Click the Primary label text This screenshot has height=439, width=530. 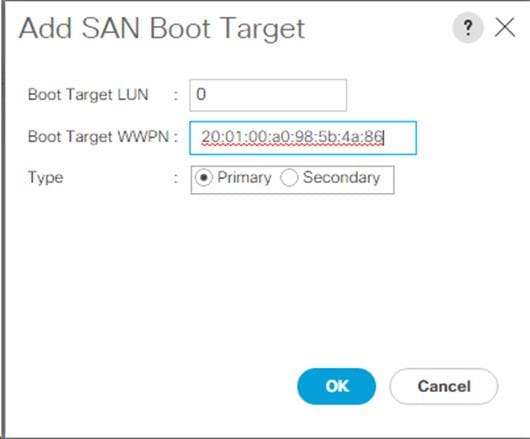[244, 178]
